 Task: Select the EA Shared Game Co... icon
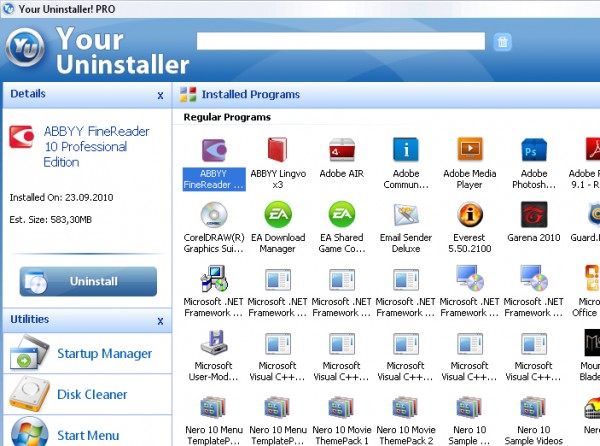(342, 214)
